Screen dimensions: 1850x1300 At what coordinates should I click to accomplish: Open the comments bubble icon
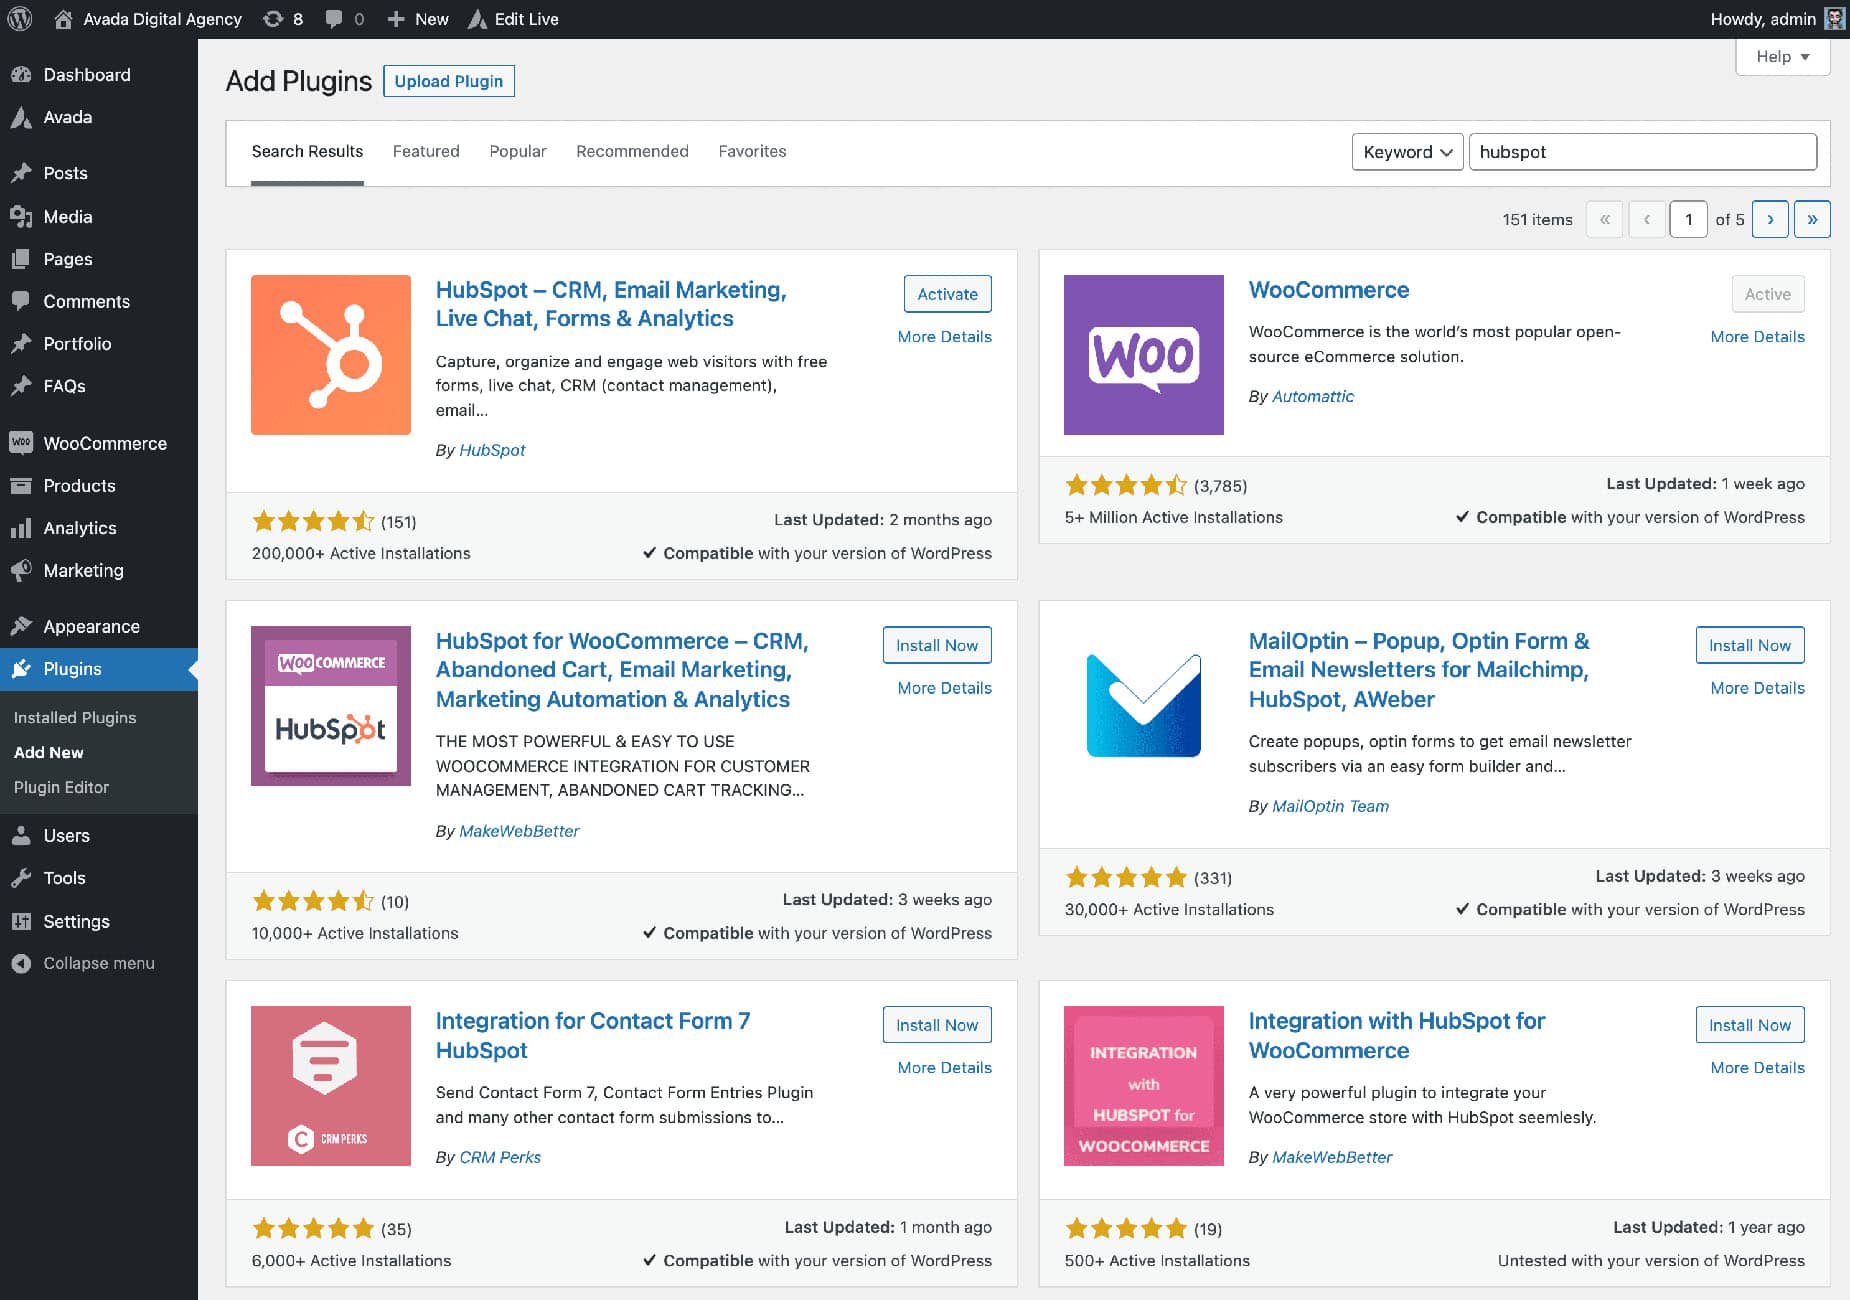[334, 19]
